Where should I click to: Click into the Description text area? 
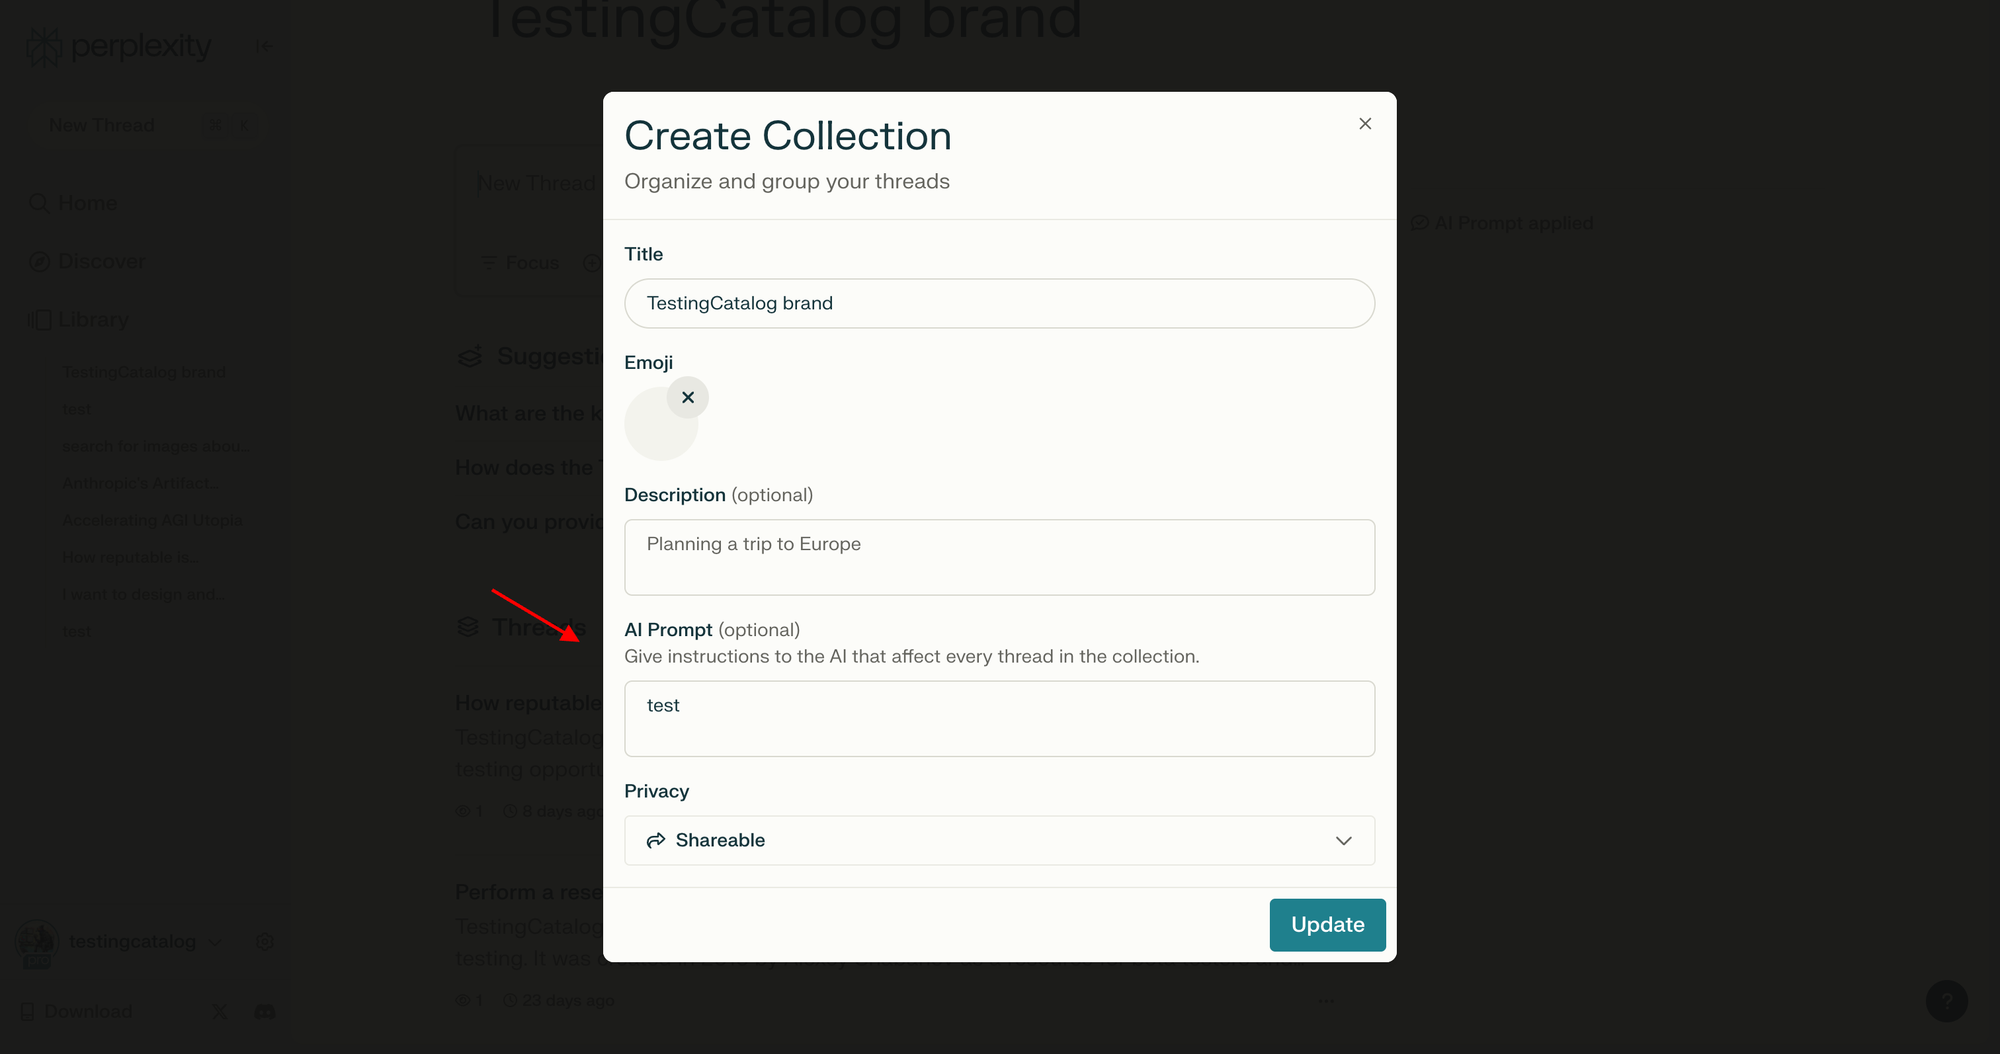point(999,557)
